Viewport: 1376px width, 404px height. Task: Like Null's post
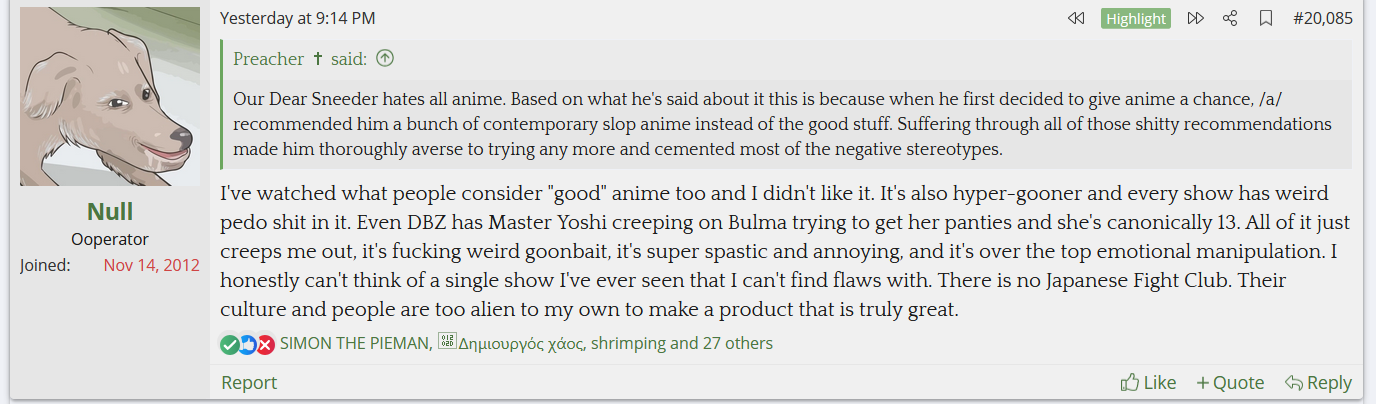1148,383
